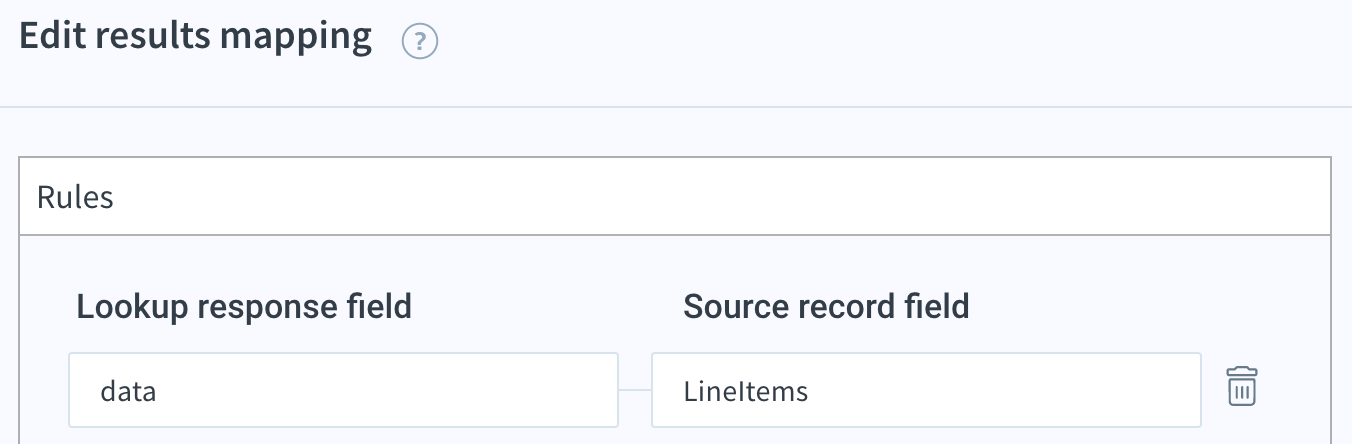Screen dimensions: 1352x444
Task: Click empty space right of the Rules label
Action: pos(720,197)
